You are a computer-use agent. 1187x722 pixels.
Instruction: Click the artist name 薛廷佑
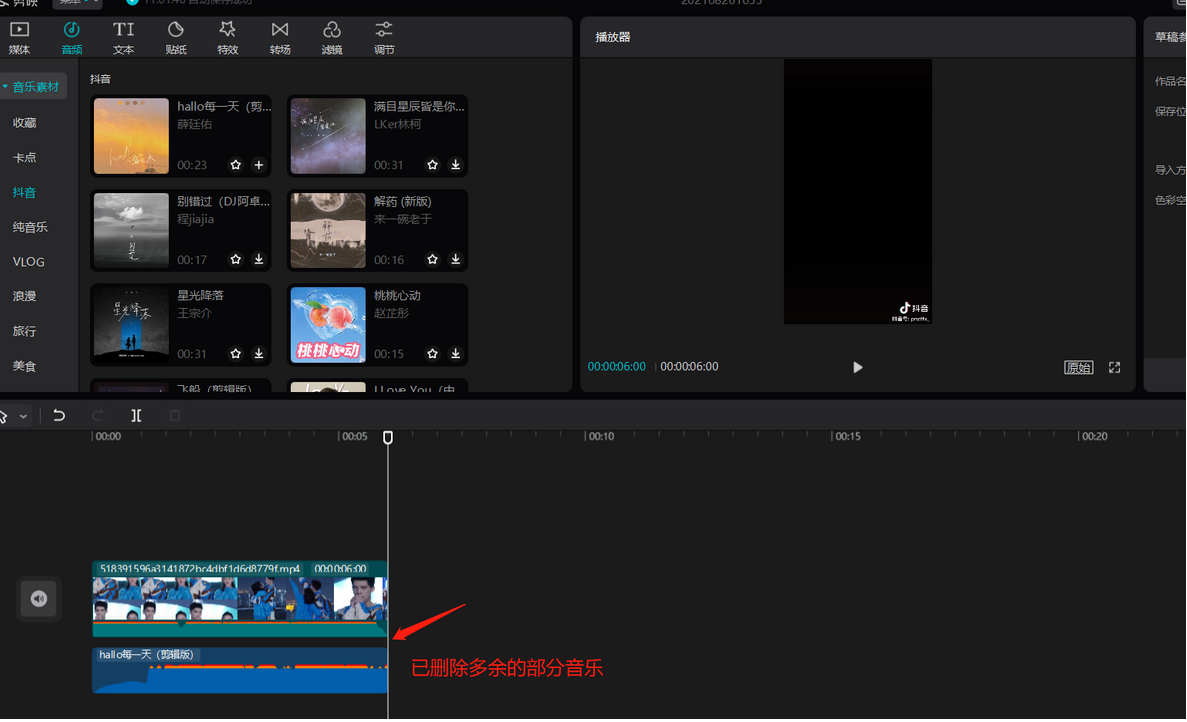tap(195, 124)
